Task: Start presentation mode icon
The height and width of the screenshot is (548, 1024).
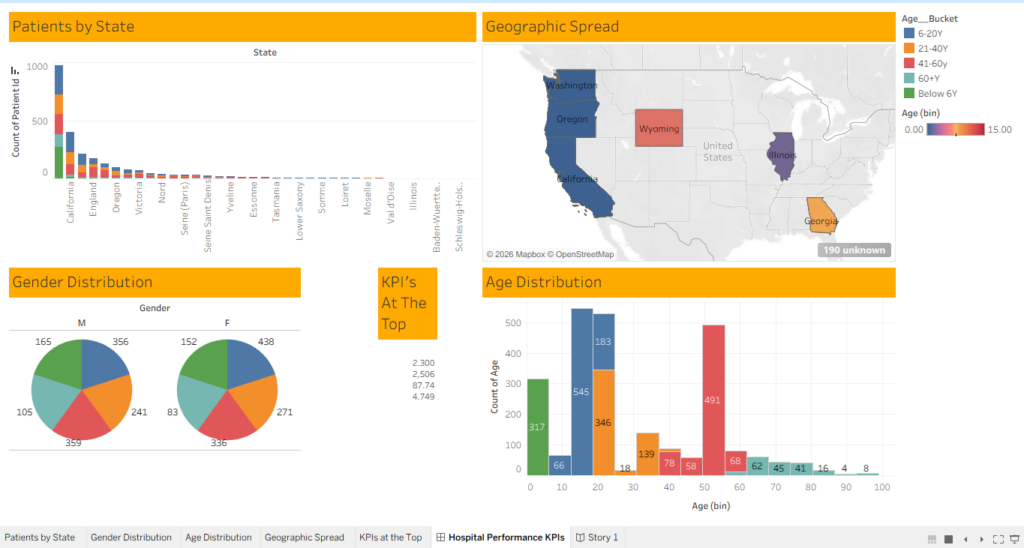Action: click(x=1015, y=539)
